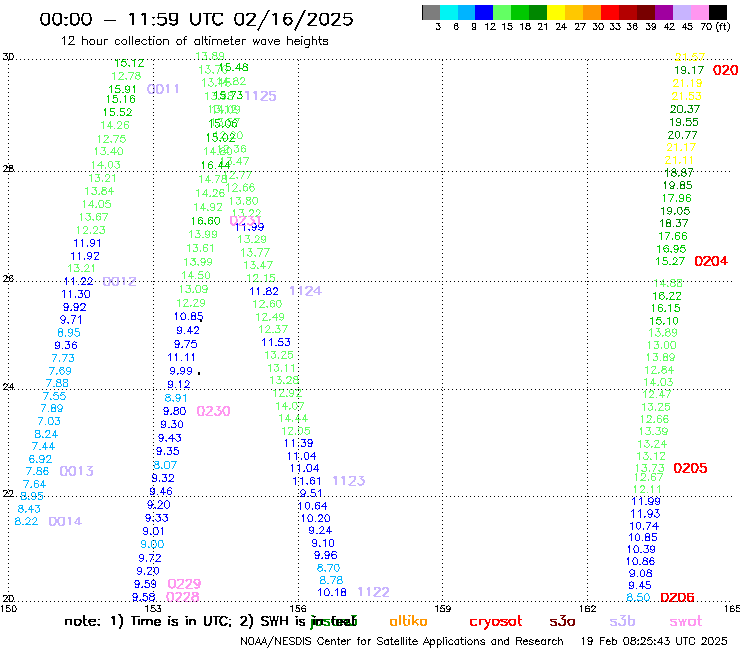740x650 pixels.
Task: Click wave height value 11.82
Action: (x=264, y=291)
